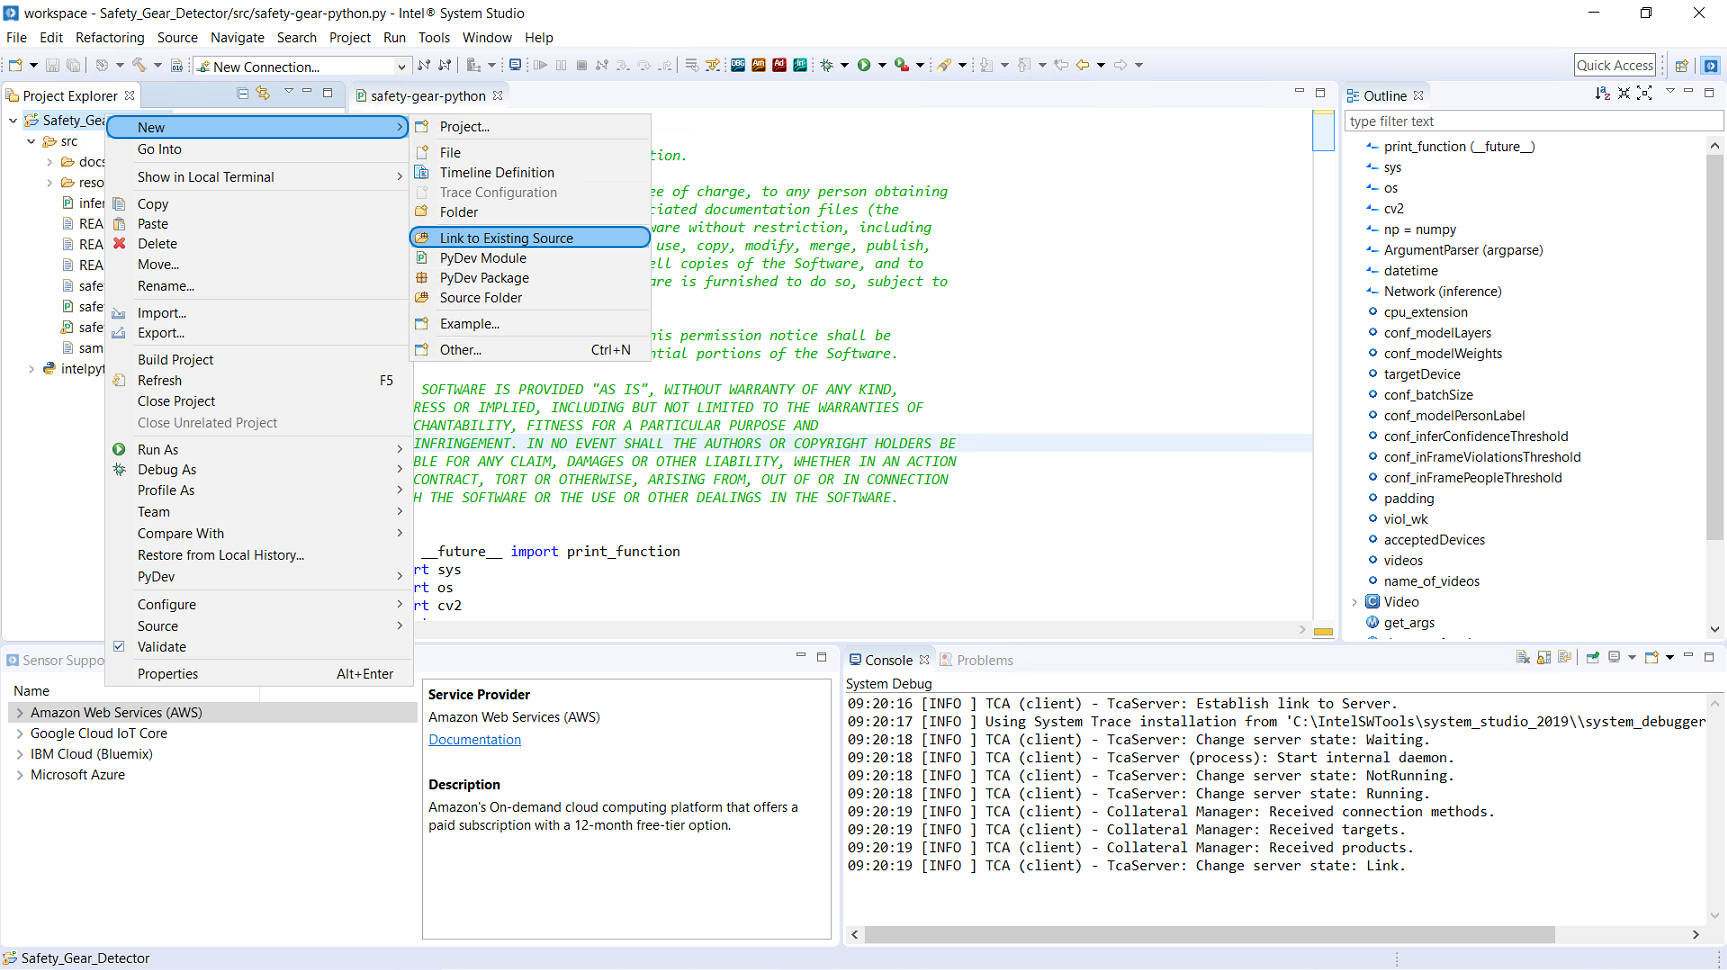Sort the Outline alphabetically

(1603, 93)
